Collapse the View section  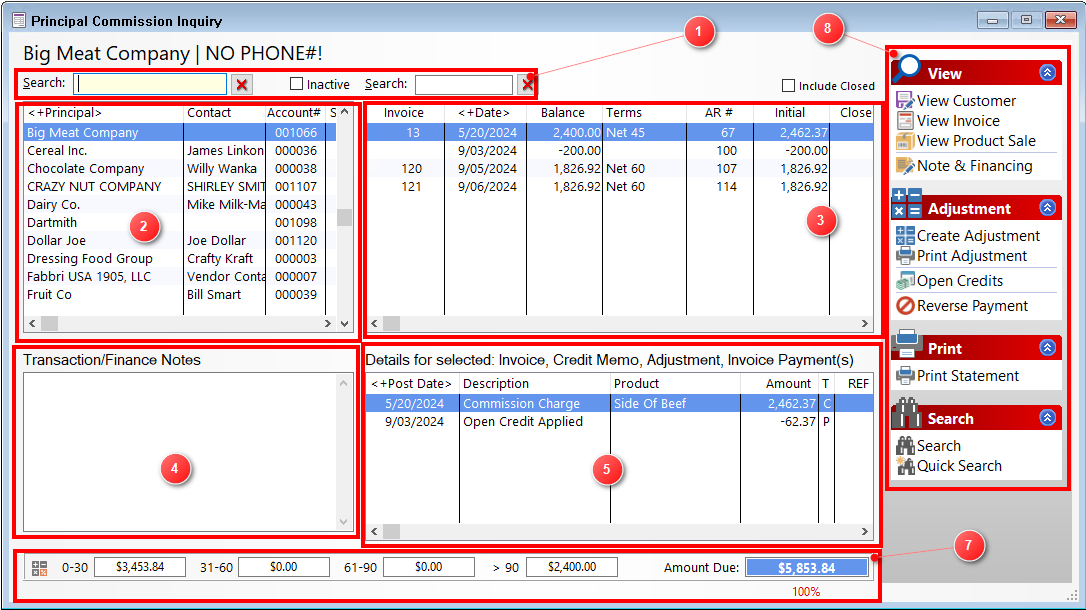click(1047, 73)
